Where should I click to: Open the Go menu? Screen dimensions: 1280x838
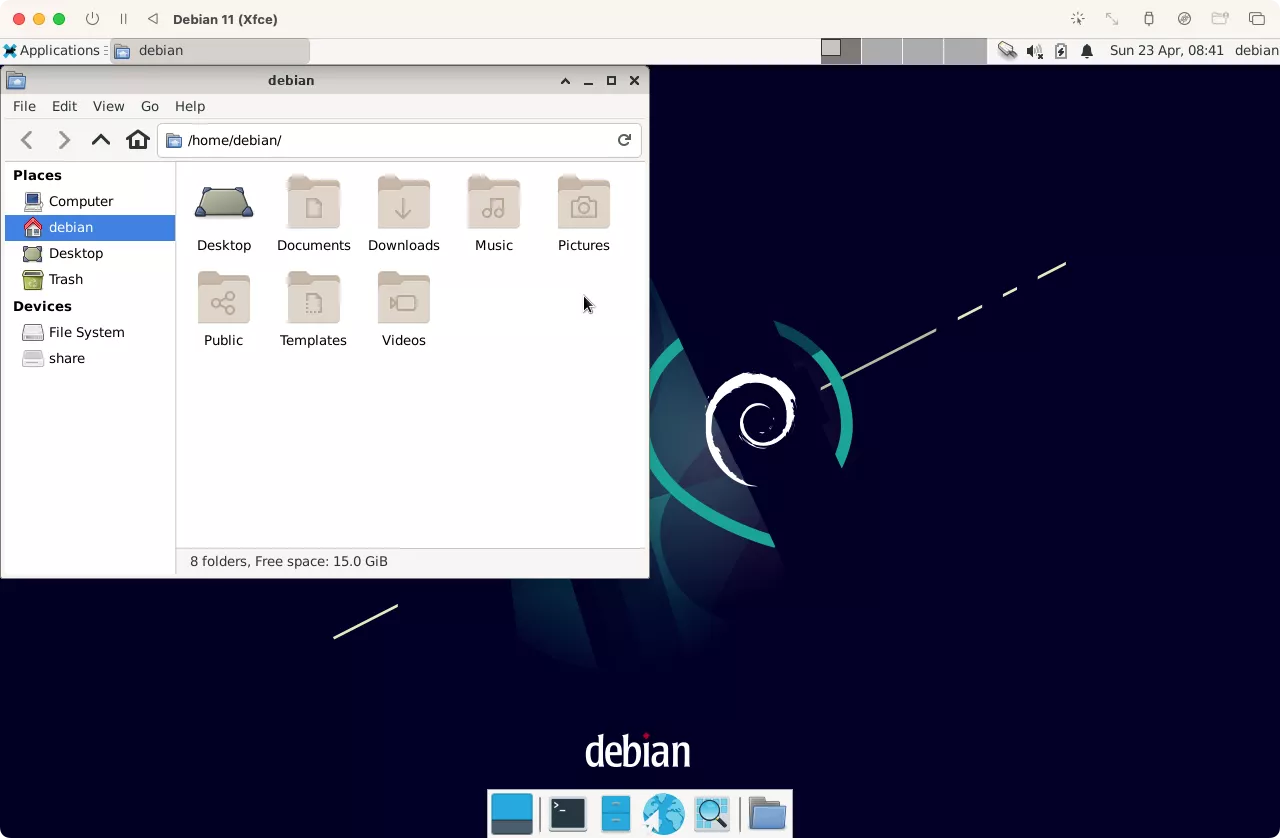pos(150,106)
